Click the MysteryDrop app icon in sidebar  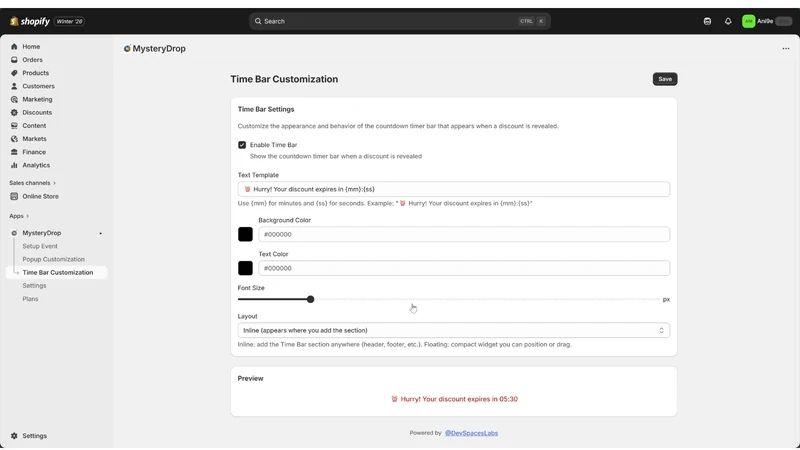click(14, 233)
